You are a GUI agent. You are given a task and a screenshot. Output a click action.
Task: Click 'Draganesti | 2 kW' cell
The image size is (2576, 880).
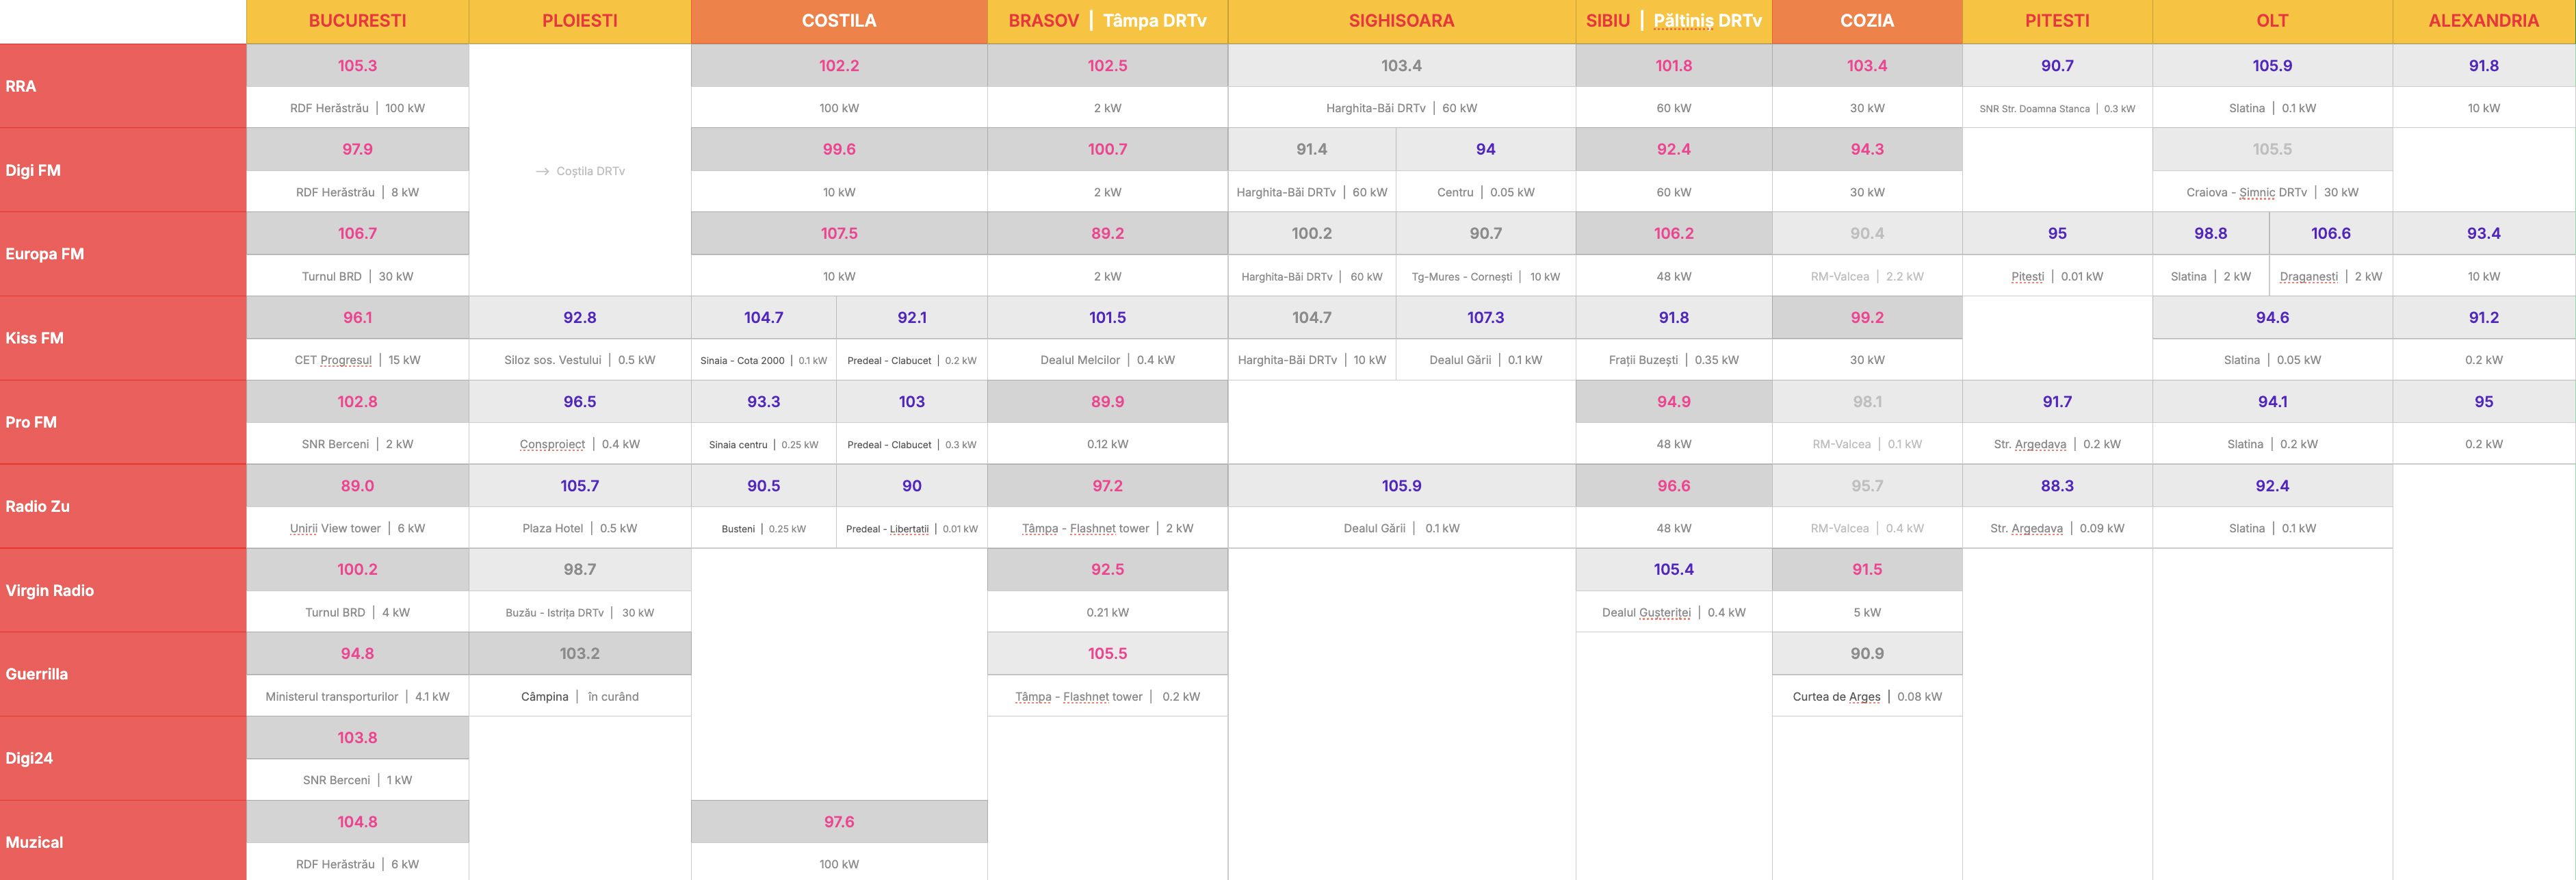[x=2331, y=276]
